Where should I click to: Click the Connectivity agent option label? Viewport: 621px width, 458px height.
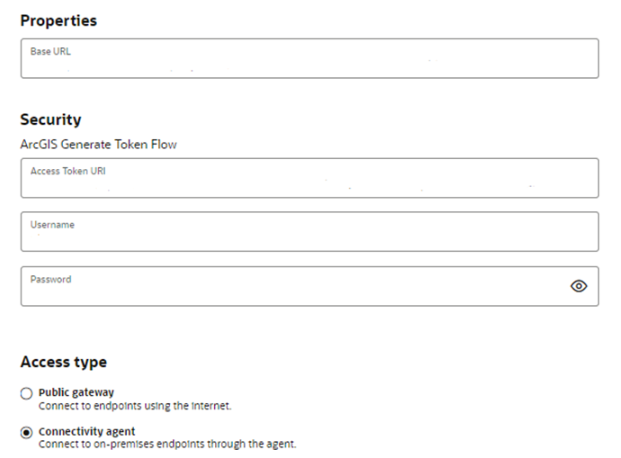click(86, 431)
